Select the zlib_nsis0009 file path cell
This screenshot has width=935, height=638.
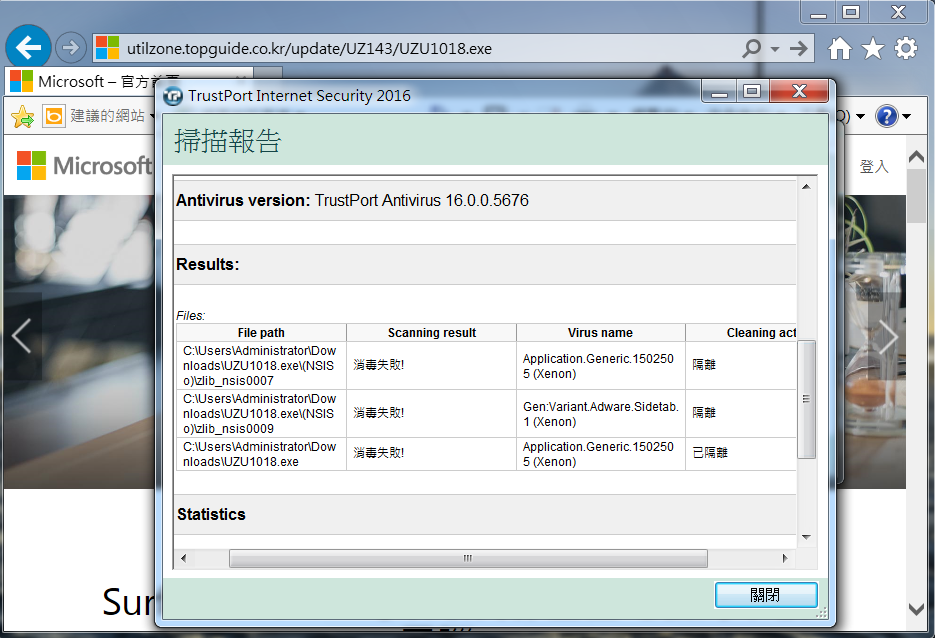[261, 414]
